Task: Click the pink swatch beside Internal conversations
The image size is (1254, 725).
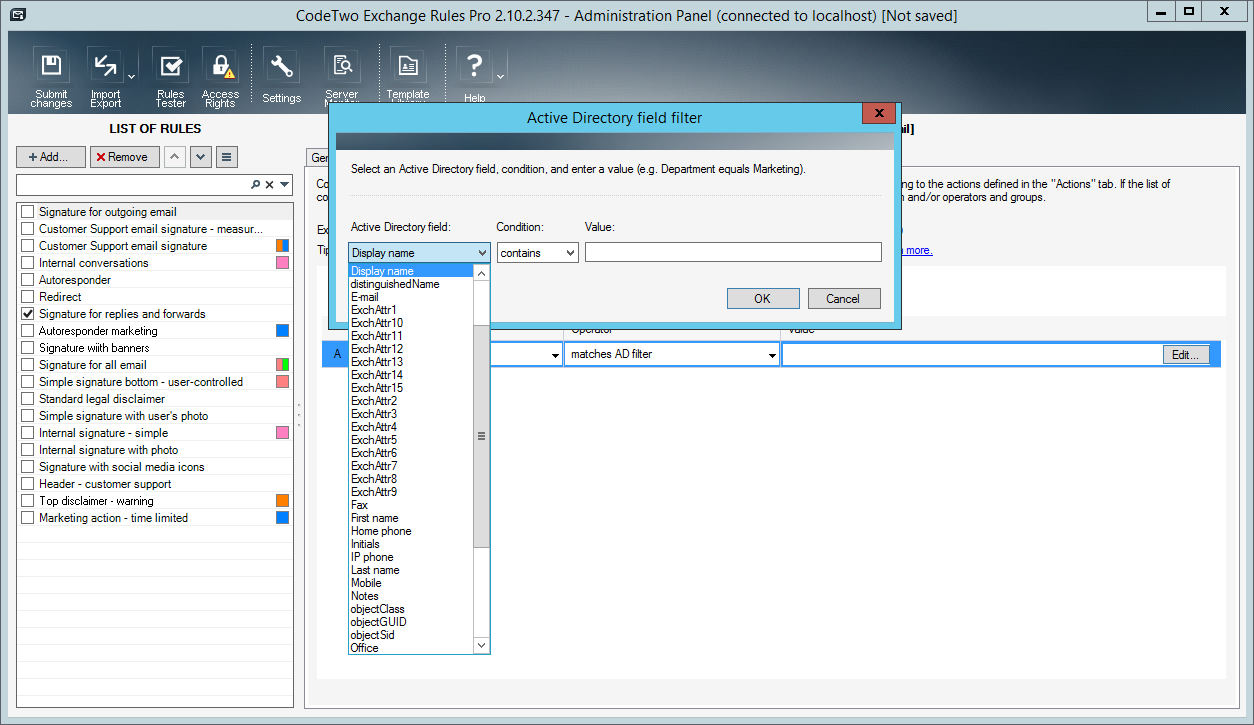Action: [x=283, y=263]
